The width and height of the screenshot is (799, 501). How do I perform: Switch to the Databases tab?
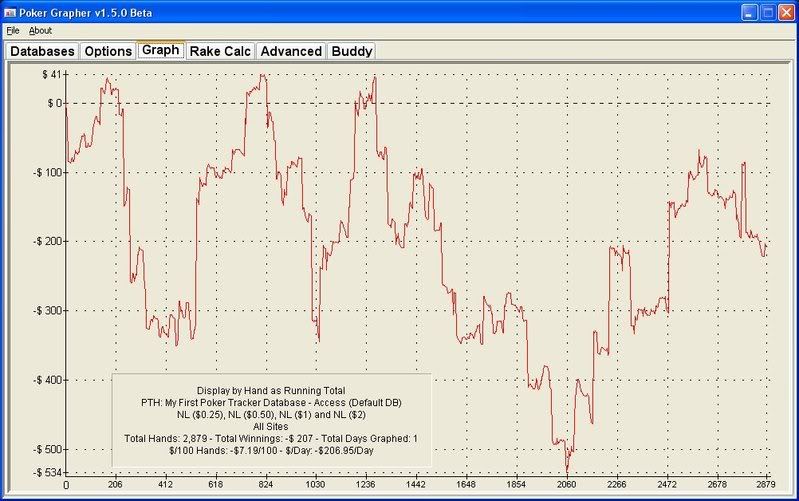pyautogui.click(x=42, y=50)
